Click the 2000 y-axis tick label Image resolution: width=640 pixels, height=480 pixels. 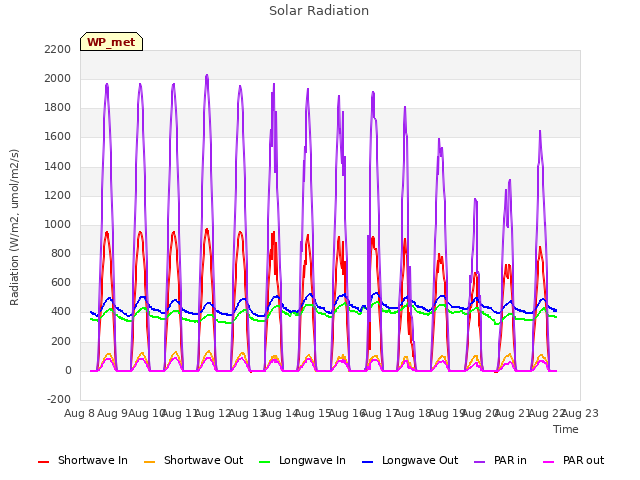(58, 78)
